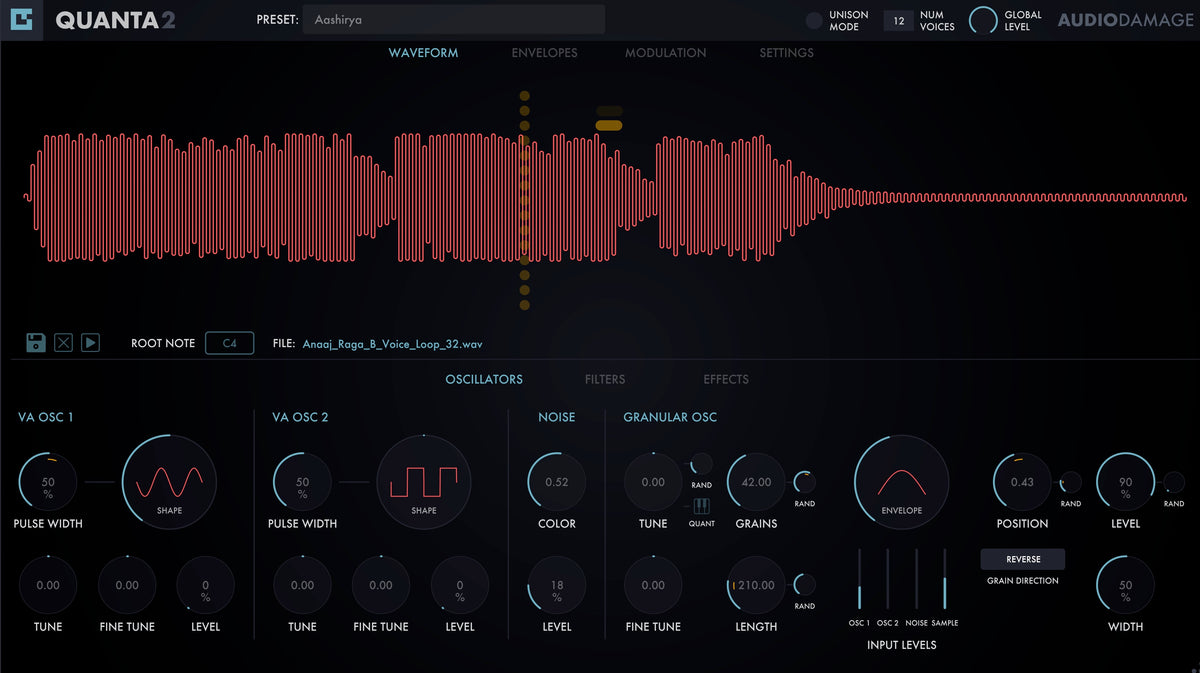Click the VA OSC 2 Fine Tune knob
1200x673 pixels.
coord(381,585)
